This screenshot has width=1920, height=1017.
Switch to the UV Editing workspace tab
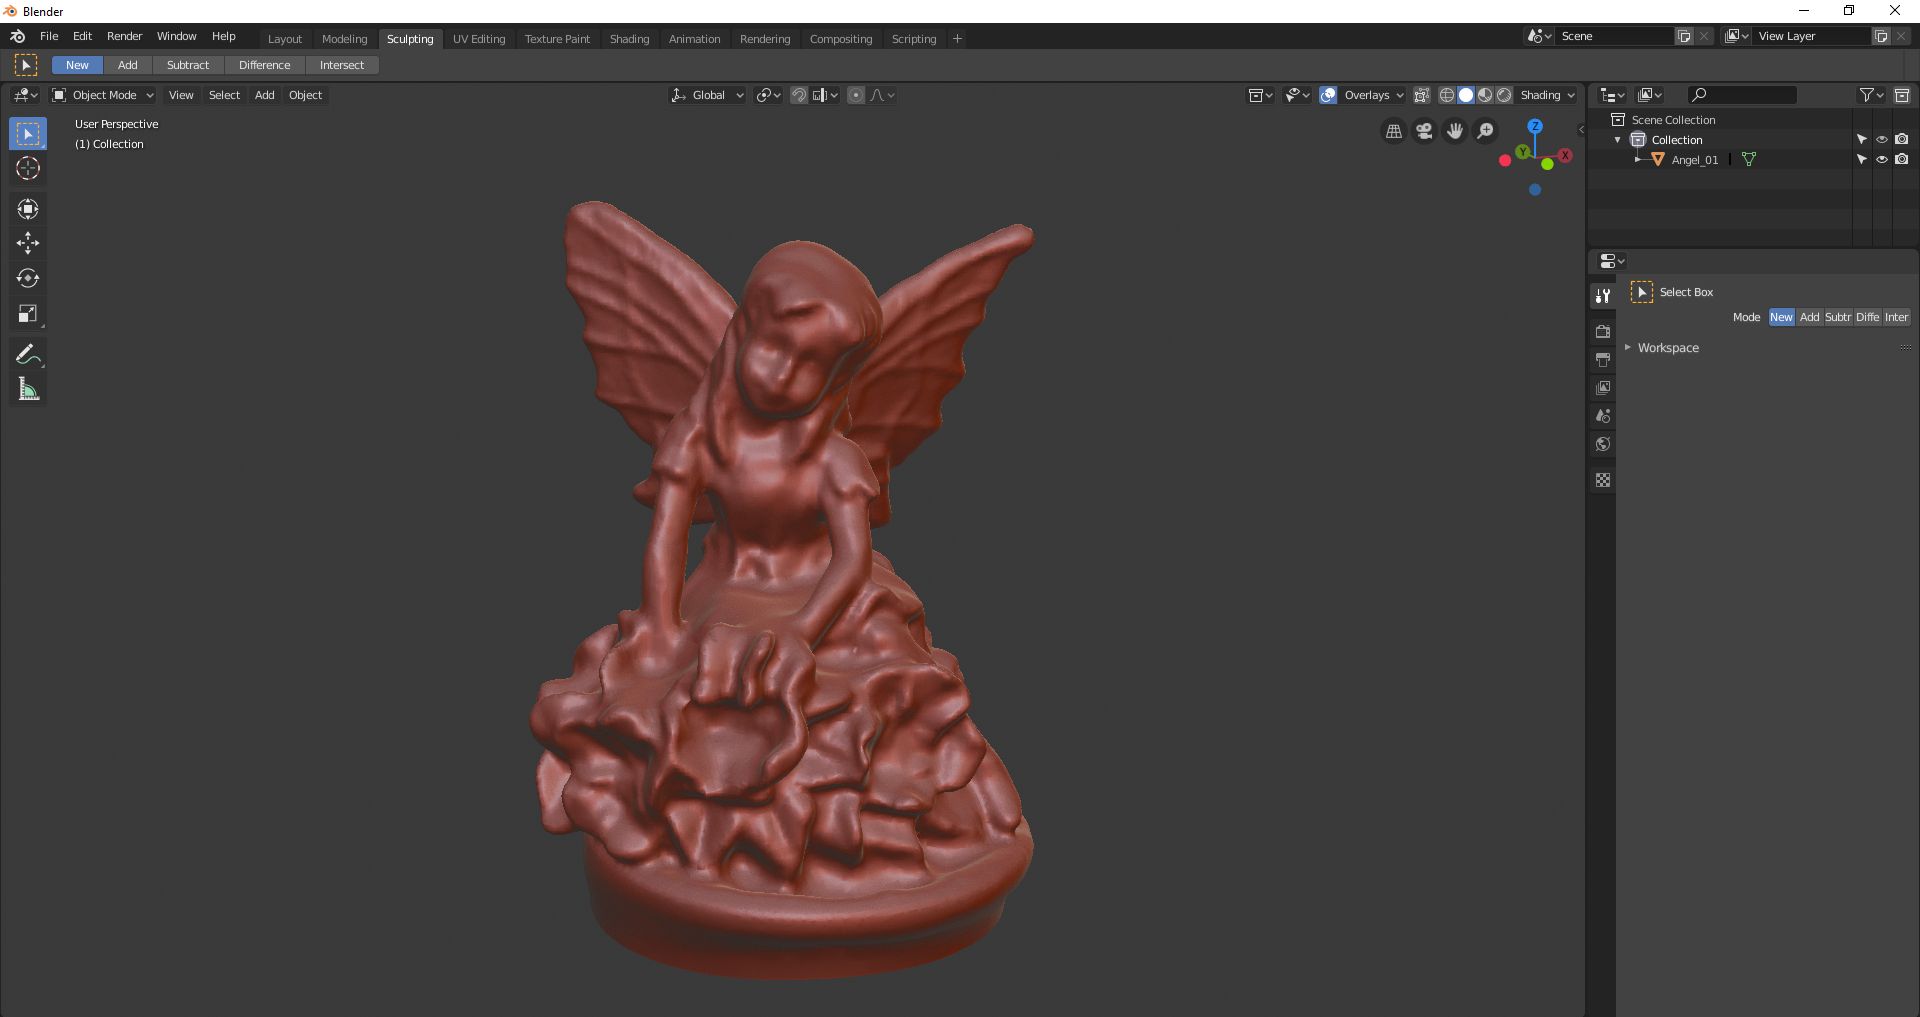(x=479, y=39)
